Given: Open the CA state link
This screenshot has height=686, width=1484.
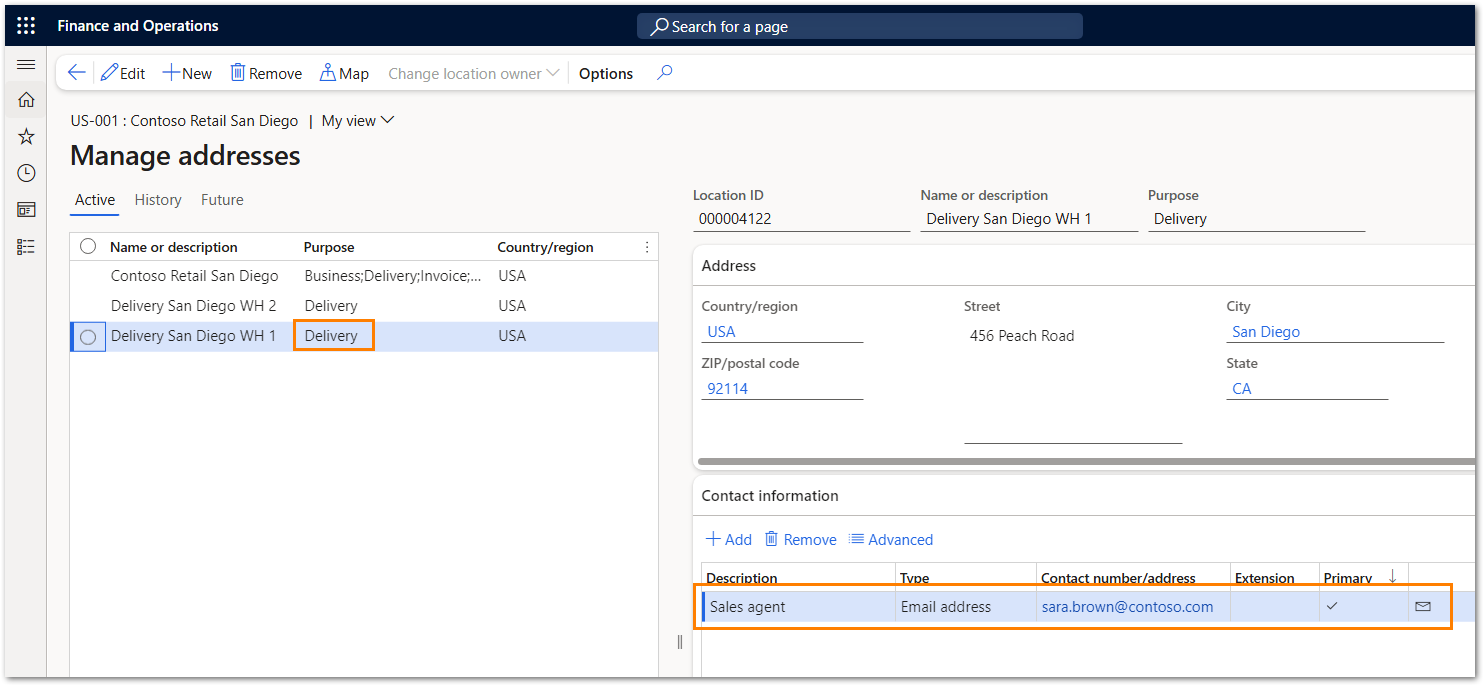Looking at the screenshot, I should click(1242, 389).
